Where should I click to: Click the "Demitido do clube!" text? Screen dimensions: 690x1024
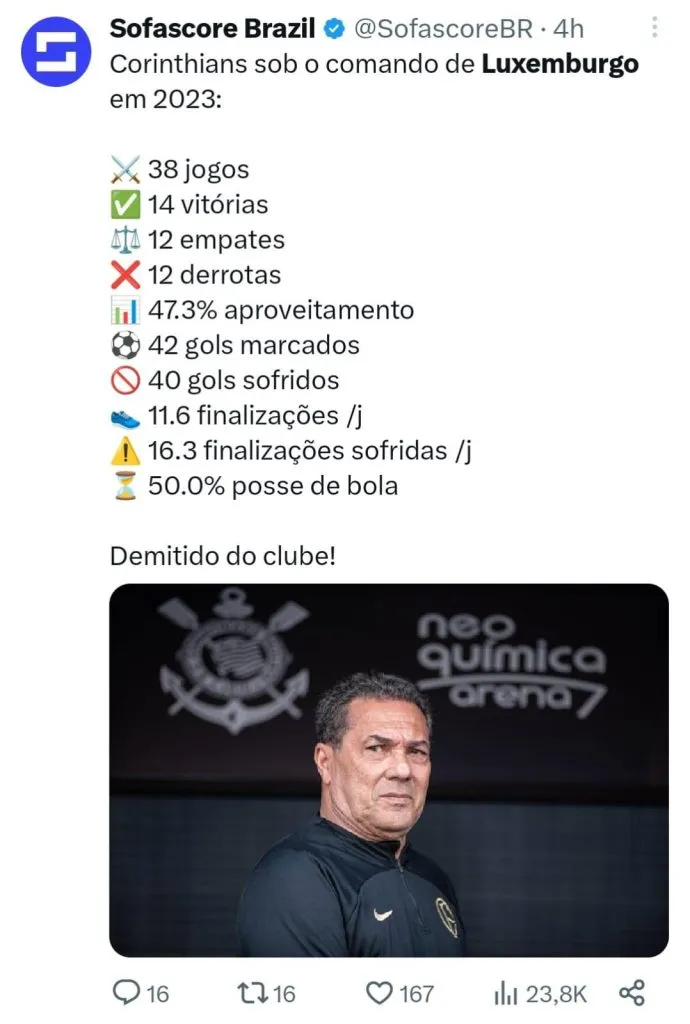pyautogui.click(x=223, y=555)
